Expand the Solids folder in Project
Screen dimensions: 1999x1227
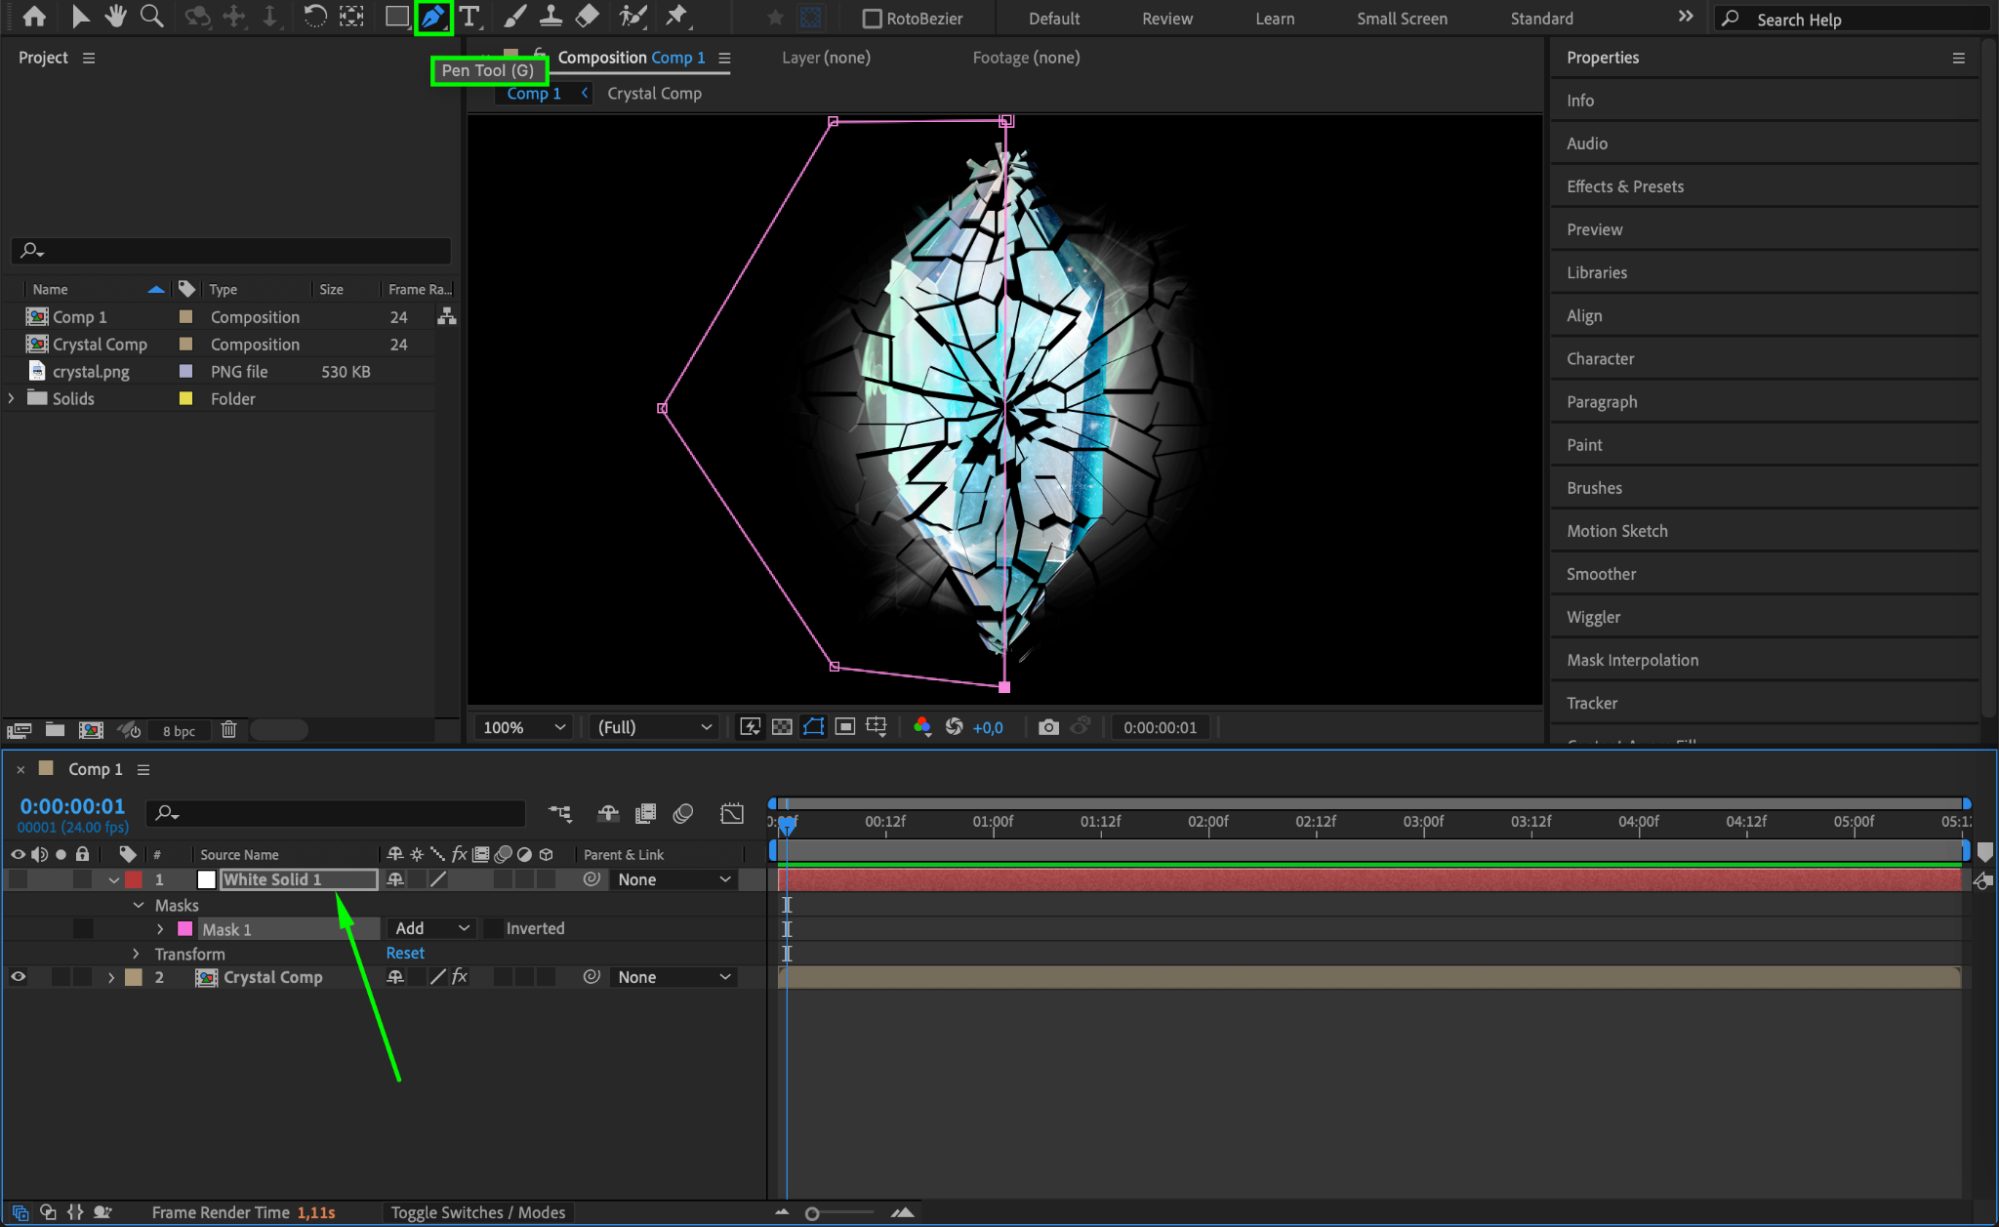(x=12, y=398)
